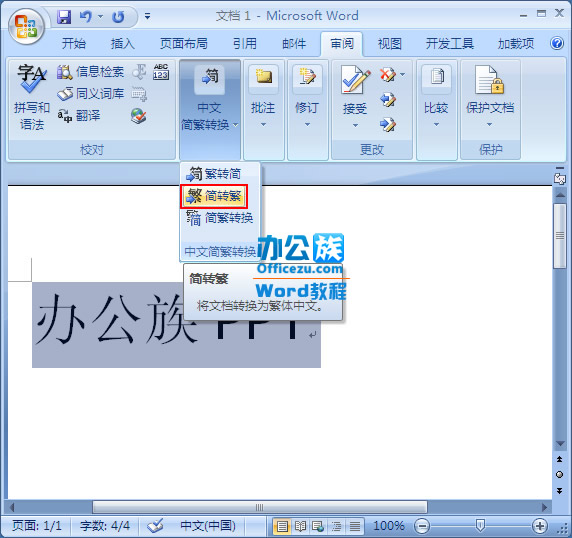
Task: Switch to print layout view
Action: point(282,526)
